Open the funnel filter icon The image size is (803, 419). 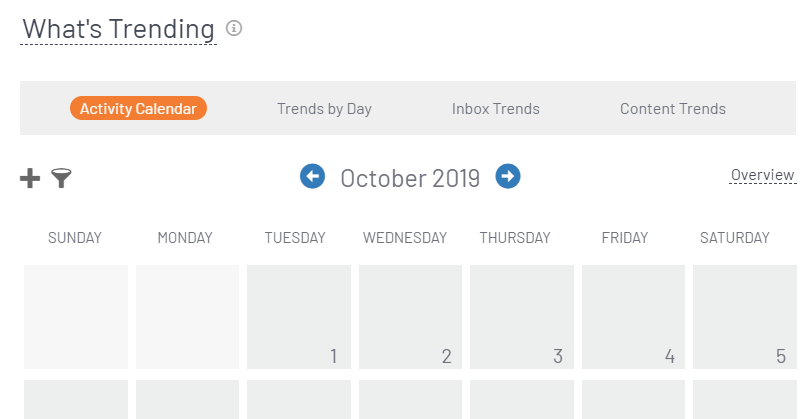click(62, 178)
